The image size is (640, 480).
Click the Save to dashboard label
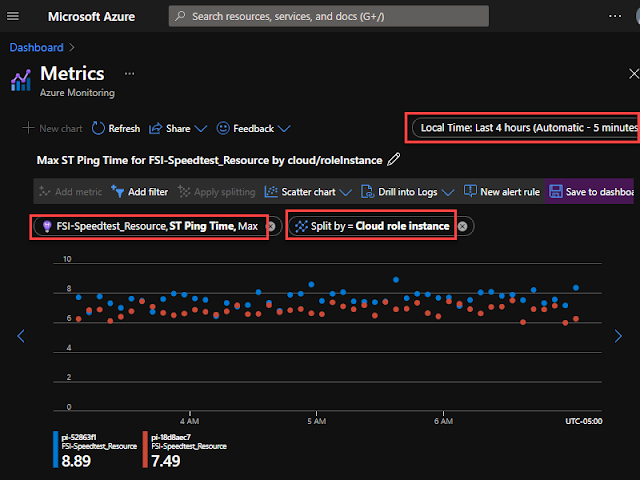(600, 192)
